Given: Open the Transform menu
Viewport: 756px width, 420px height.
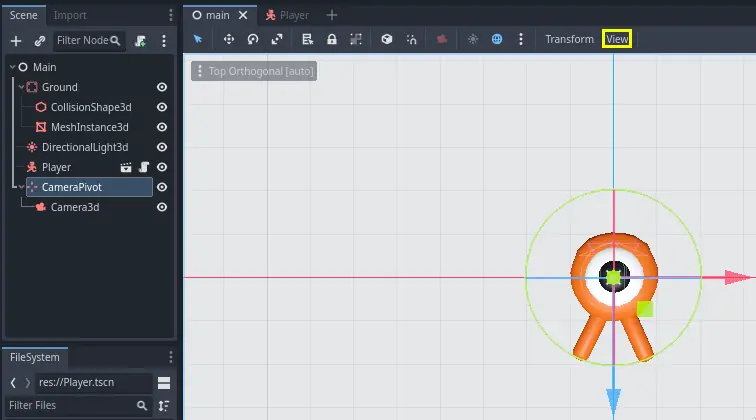Looking at the screenshot, I should (569, 39).
